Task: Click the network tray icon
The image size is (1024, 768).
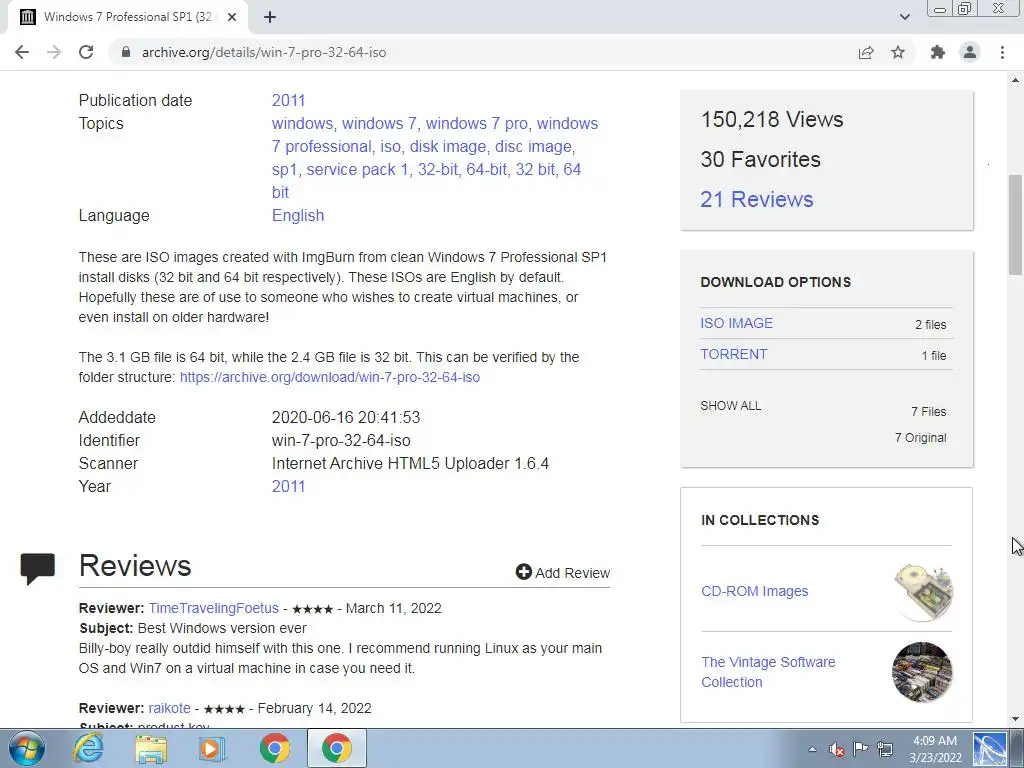Action: (x=885, y=749)
